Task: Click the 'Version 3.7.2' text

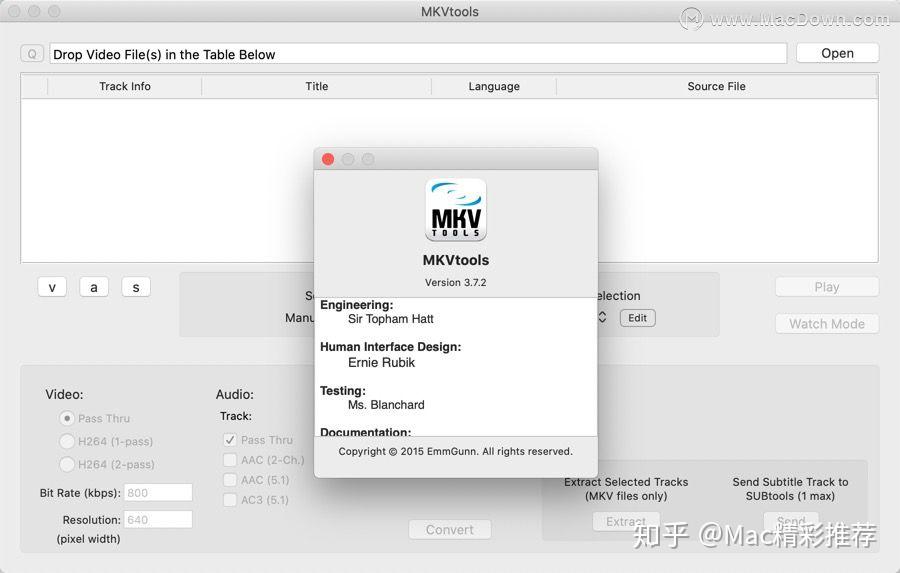Action: tap(456, 282)
